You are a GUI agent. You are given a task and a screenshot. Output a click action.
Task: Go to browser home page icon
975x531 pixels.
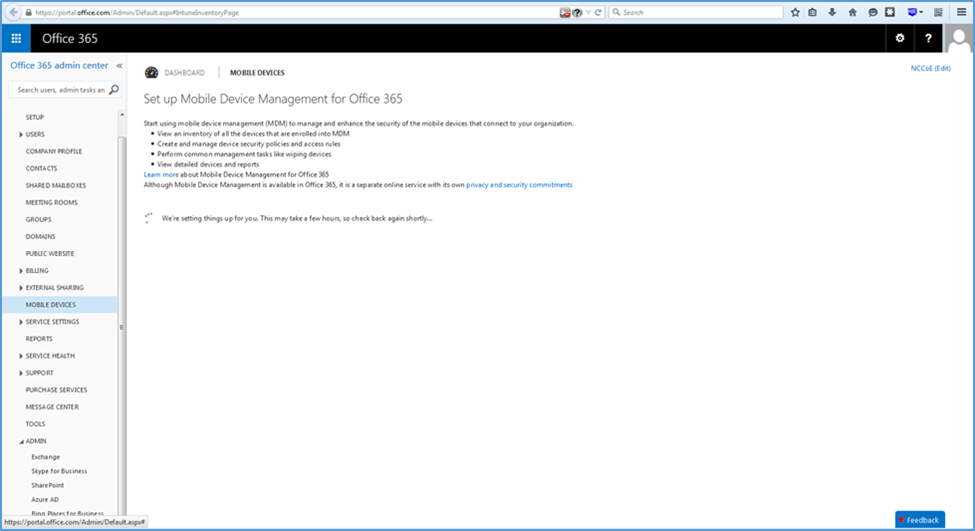[x=853, y=12]
